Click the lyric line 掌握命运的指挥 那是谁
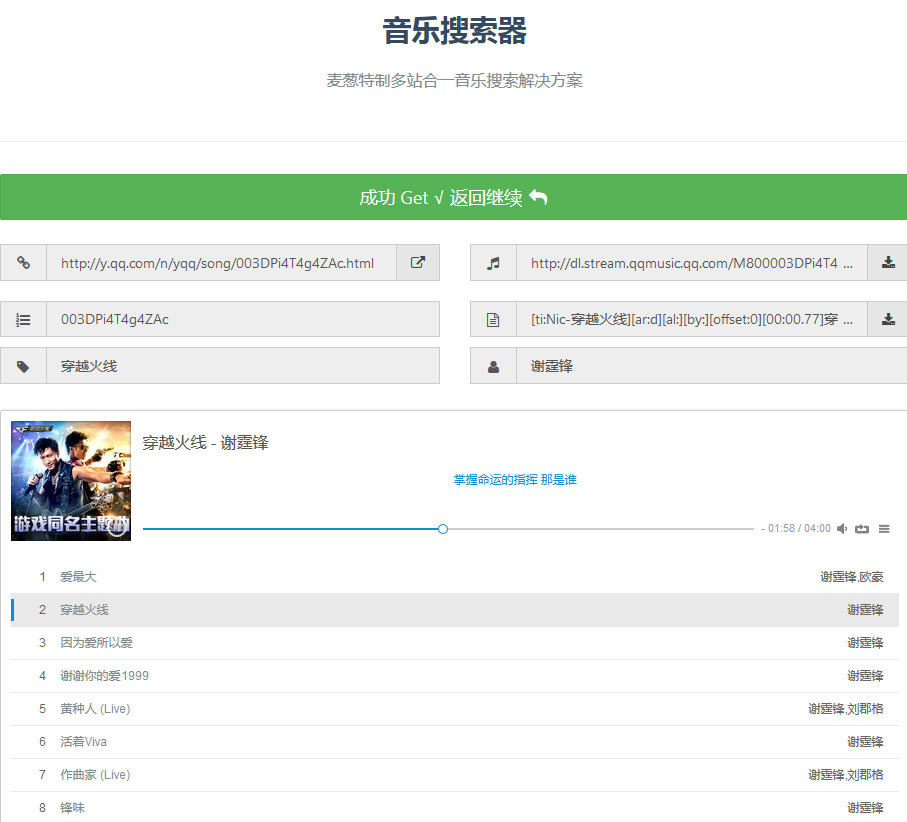 tap(516, 479)
